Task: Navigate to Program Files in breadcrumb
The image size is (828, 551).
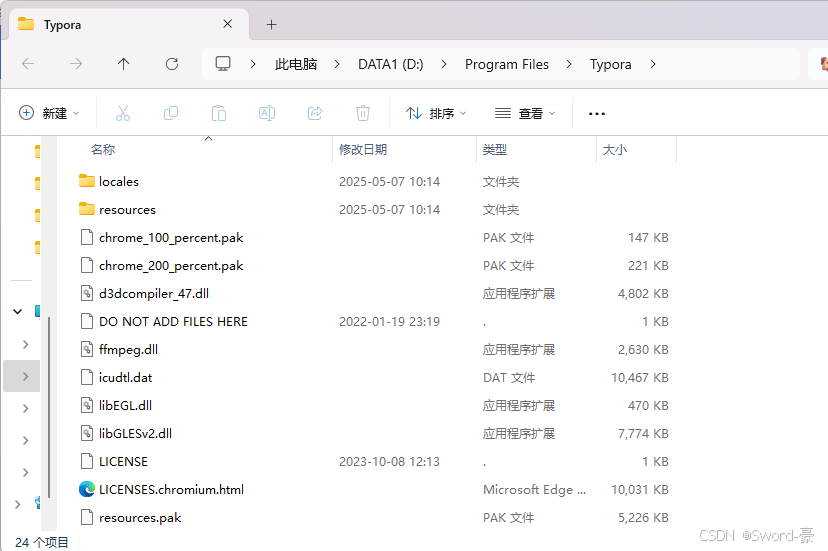Action: (507, 64)
